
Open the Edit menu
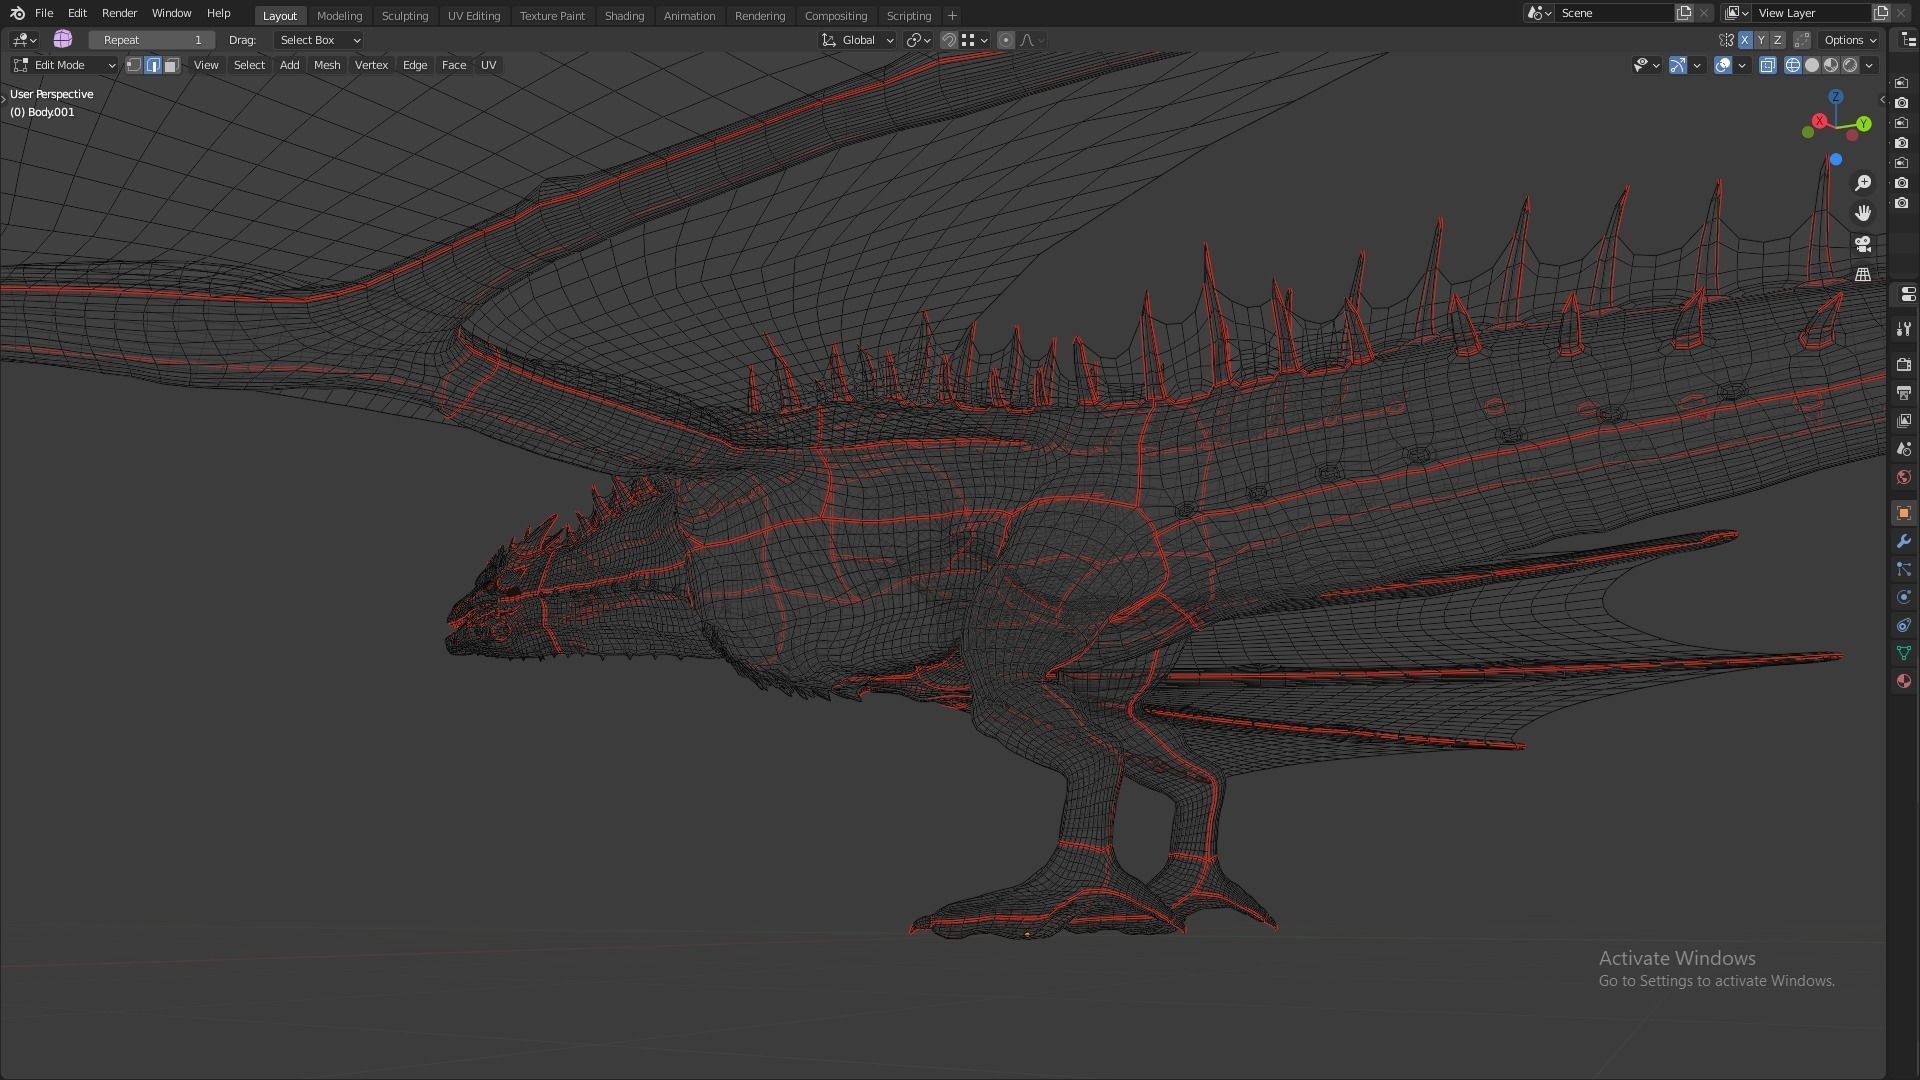coord(77,13)
